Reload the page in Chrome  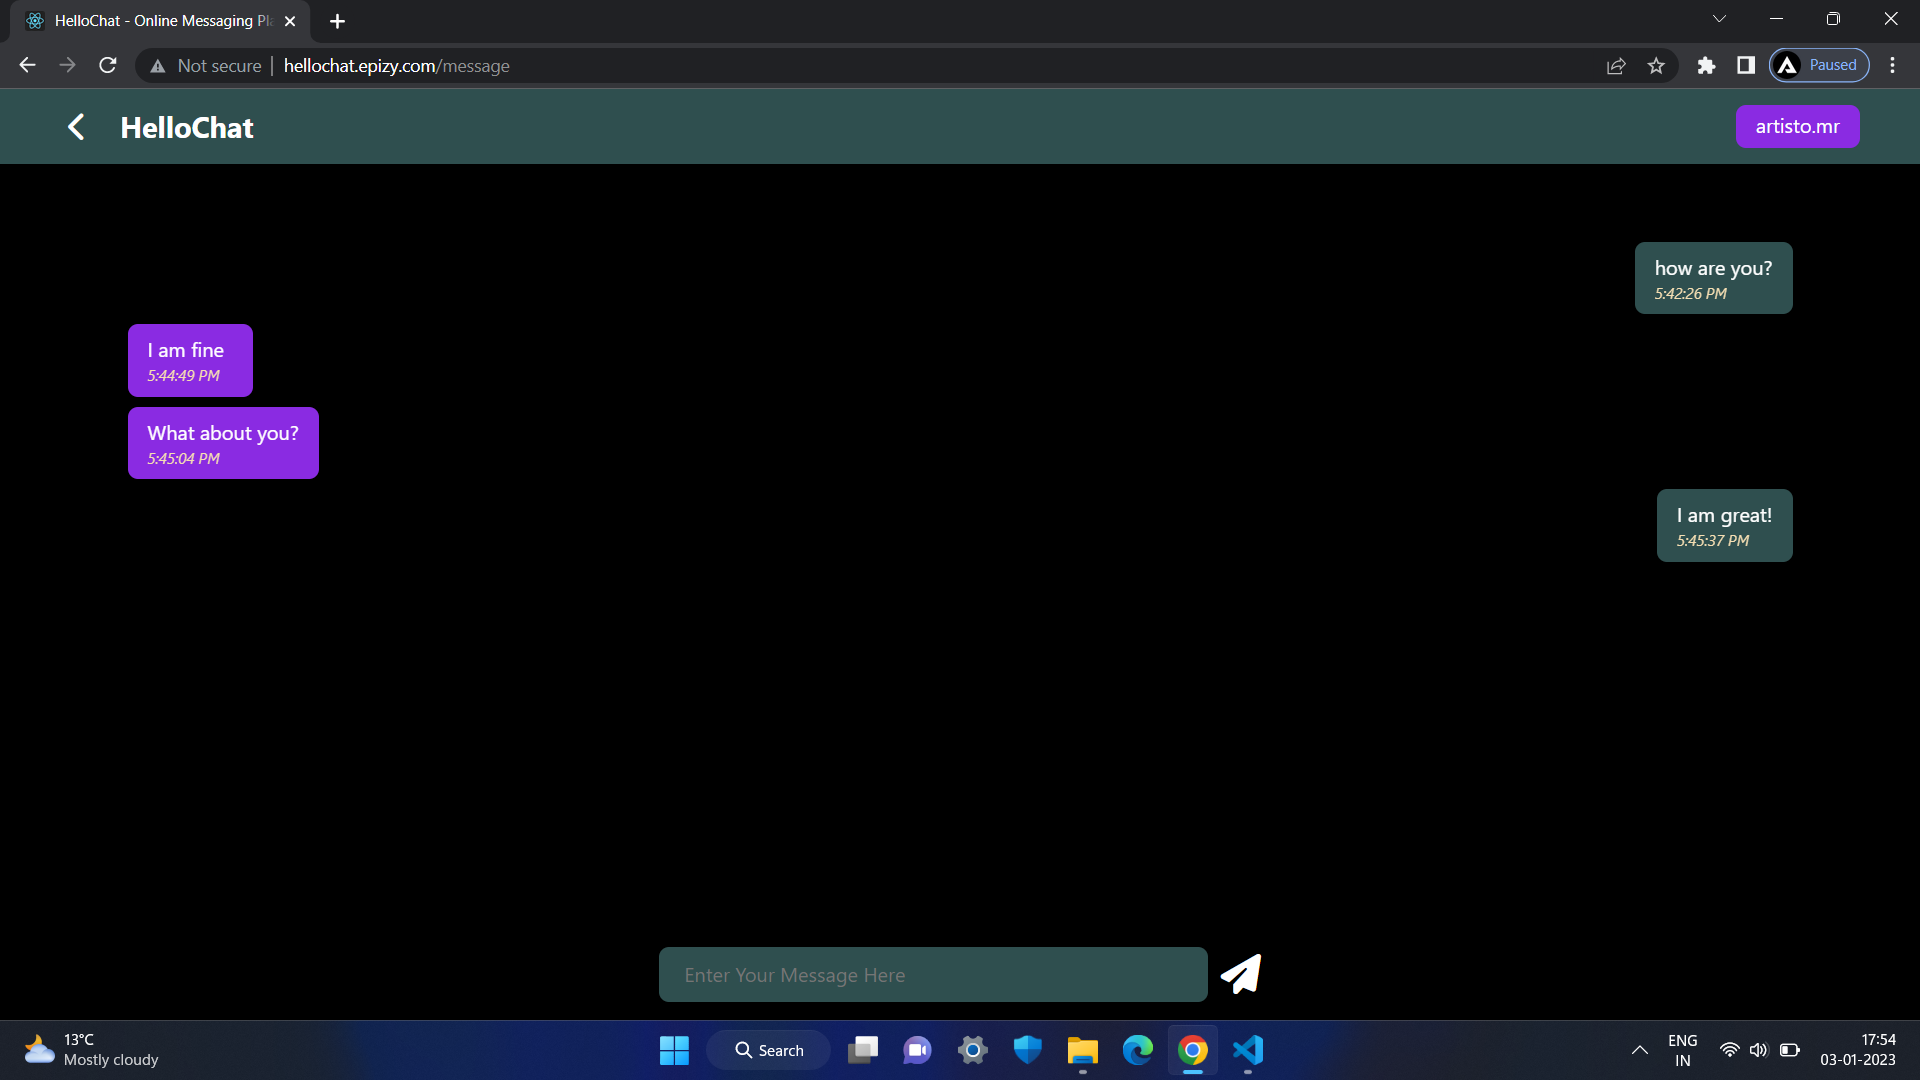[x=108, y=66]
